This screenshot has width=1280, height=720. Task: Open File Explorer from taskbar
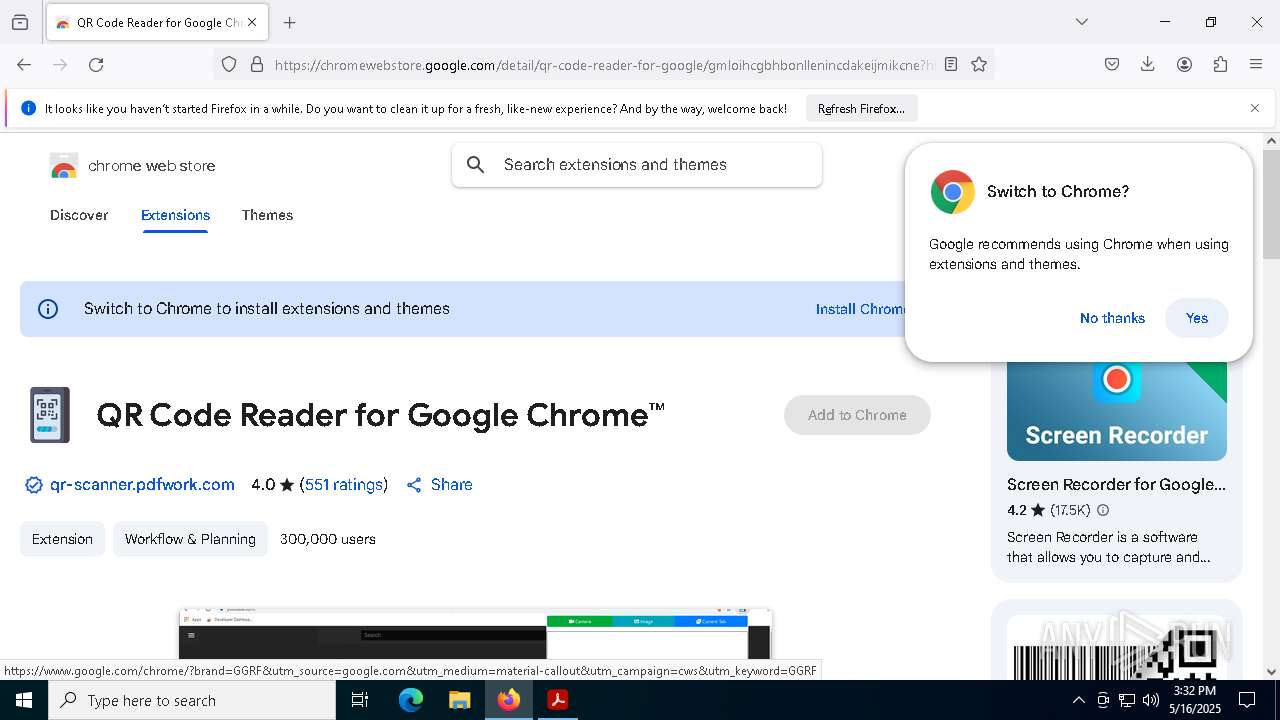point(459,700)
